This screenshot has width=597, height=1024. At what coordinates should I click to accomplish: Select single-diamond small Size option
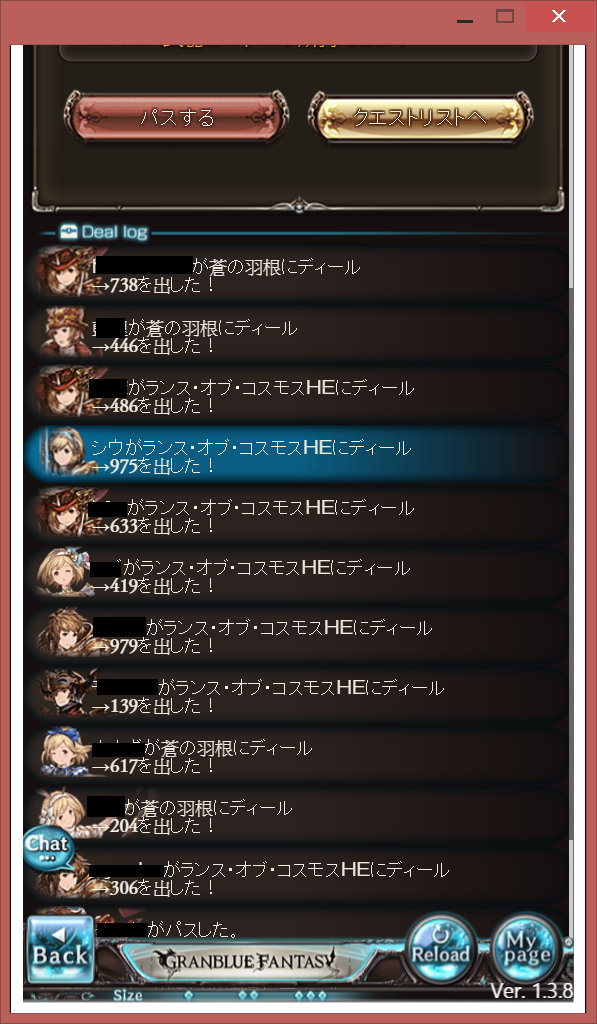tap(188, 995)
